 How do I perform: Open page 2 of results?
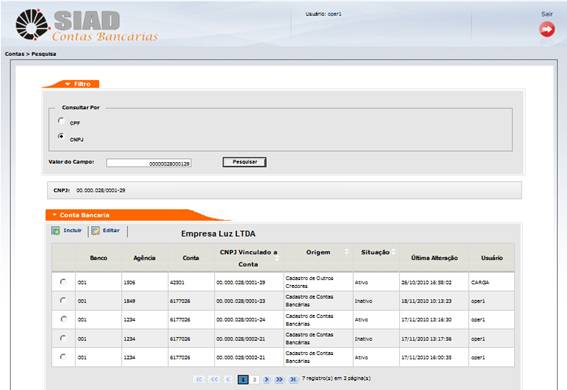tap(255, 379)
